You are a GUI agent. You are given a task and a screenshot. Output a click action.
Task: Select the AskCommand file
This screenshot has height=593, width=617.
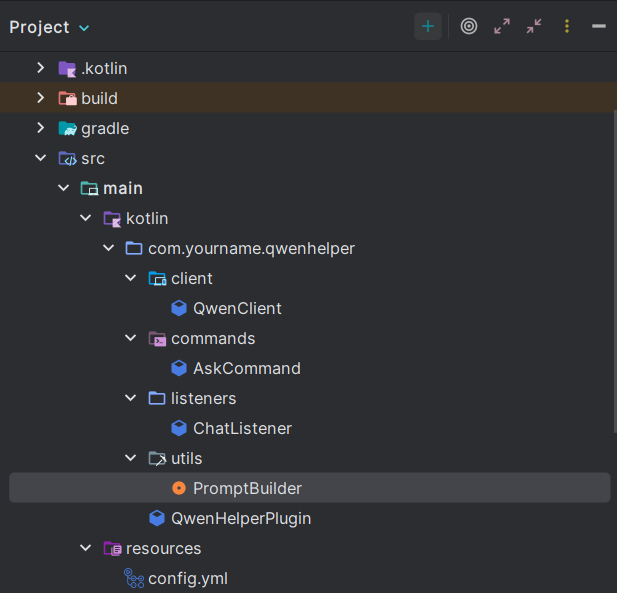point(246,368)
